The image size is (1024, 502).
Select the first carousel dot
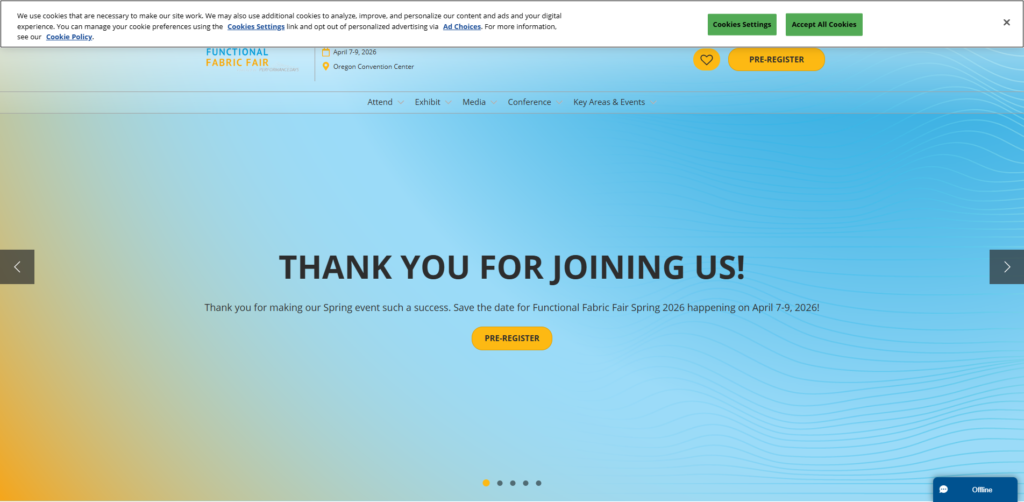tap(486, 483)
